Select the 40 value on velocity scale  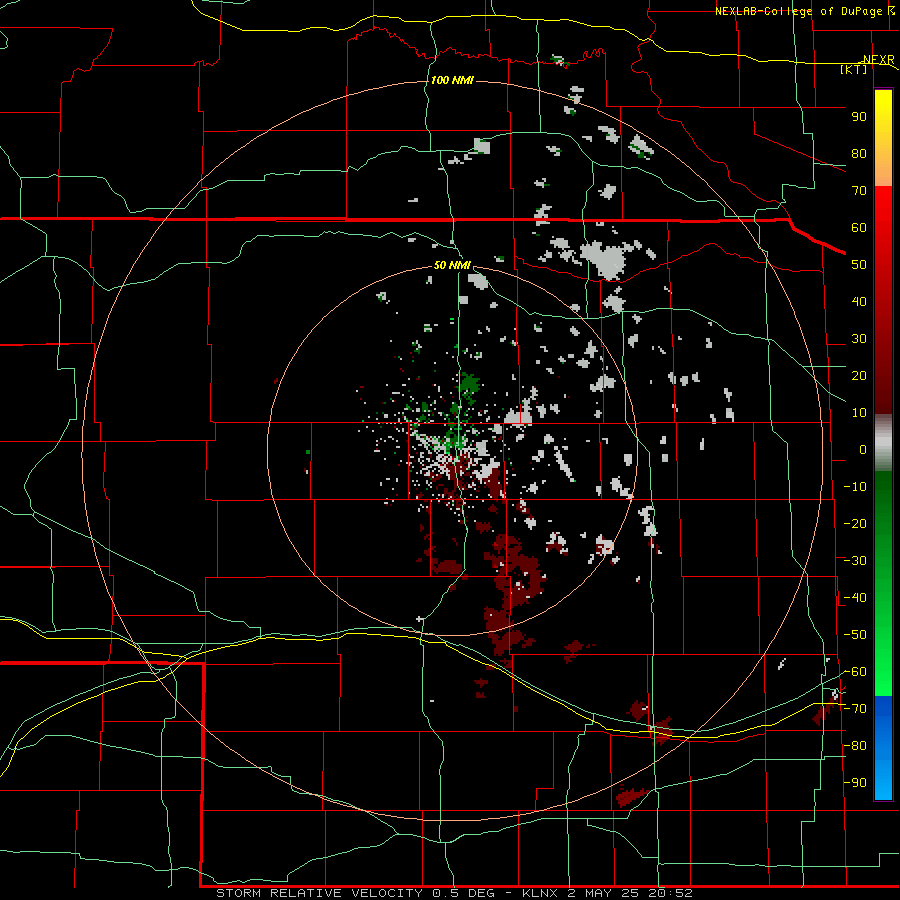pyautogui.click(x=859, y=302)
